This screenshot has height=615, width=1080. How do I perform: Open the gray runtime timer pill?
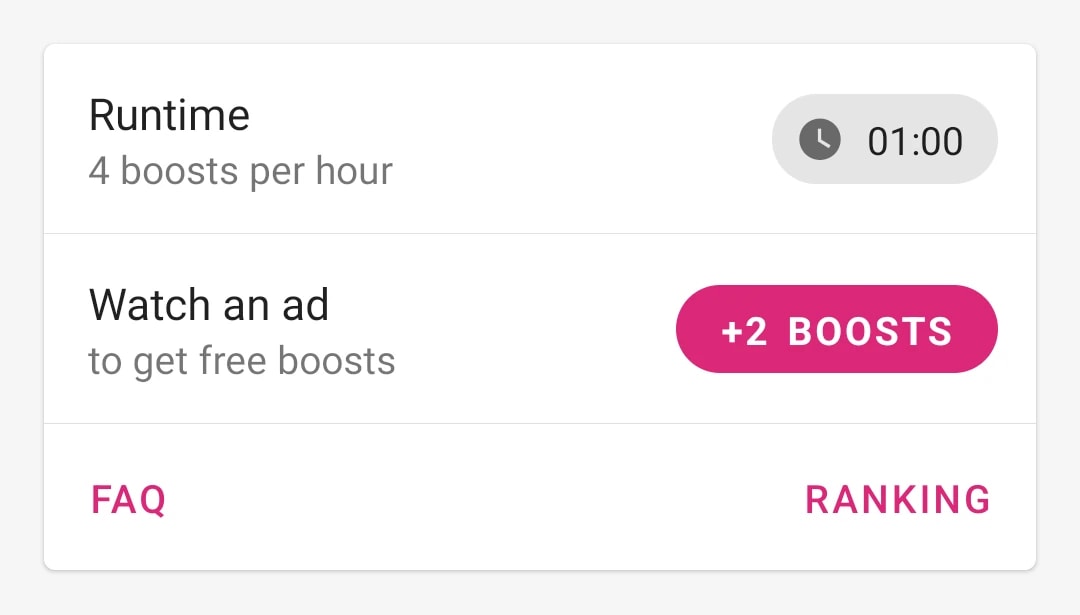point(884,139)
